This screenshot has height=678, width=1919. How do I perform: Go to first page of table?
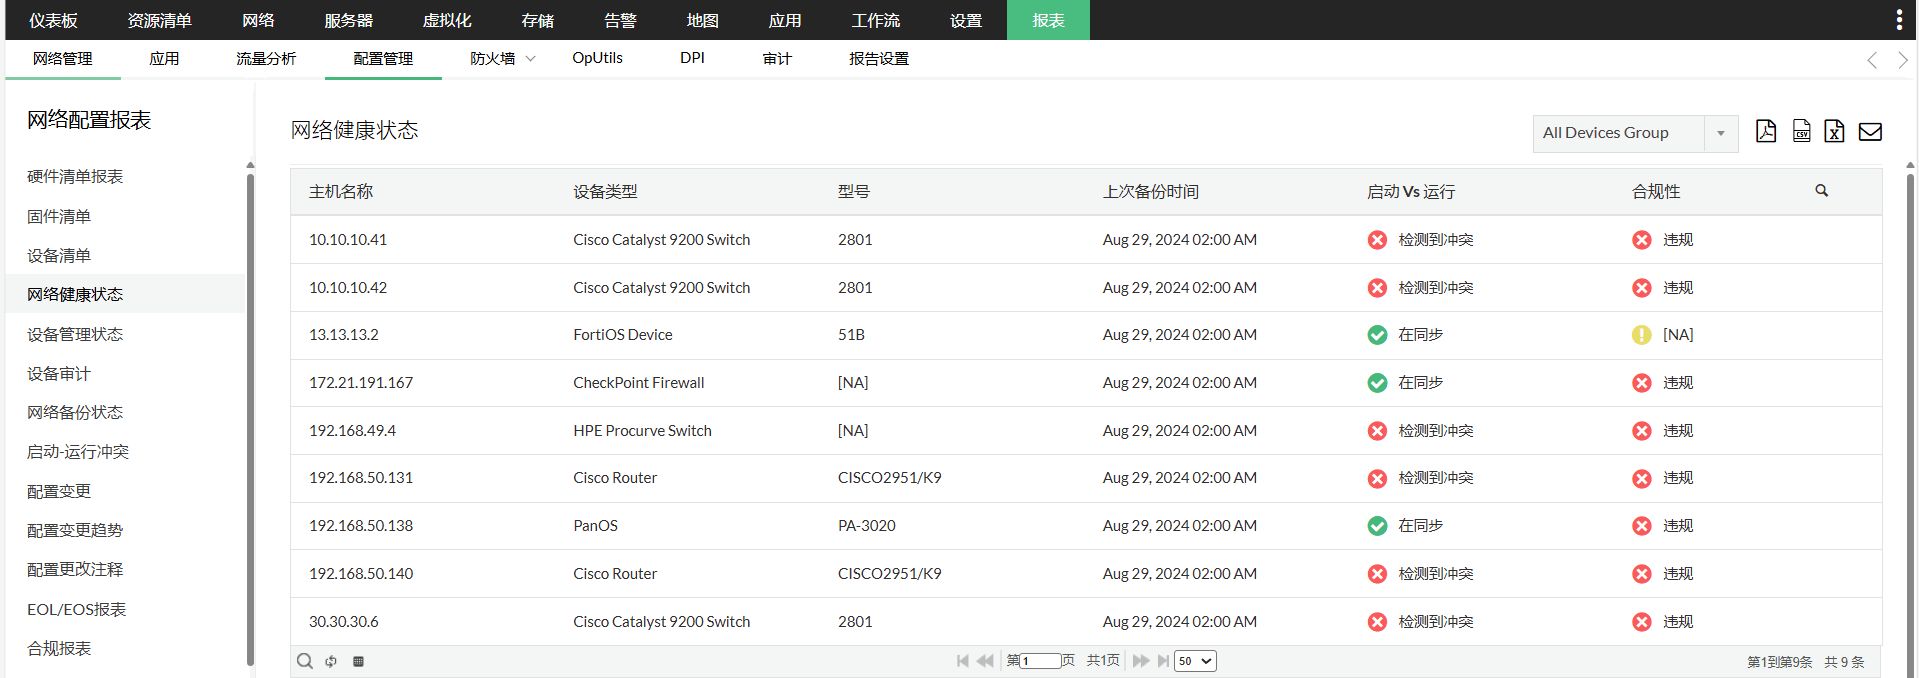(x=962, y=661)
